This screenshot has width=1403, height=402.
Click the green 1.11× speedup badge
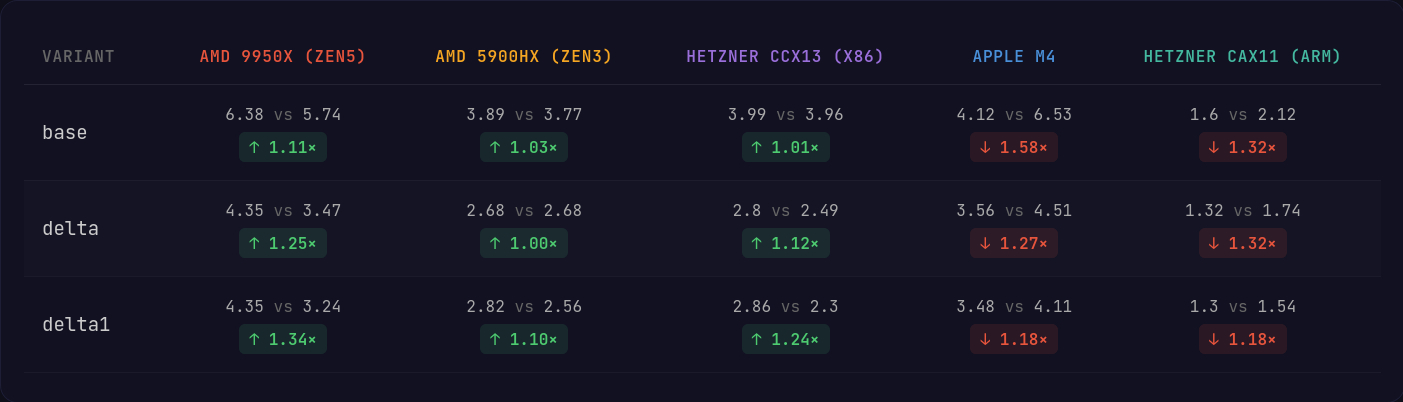click(283, 148)
